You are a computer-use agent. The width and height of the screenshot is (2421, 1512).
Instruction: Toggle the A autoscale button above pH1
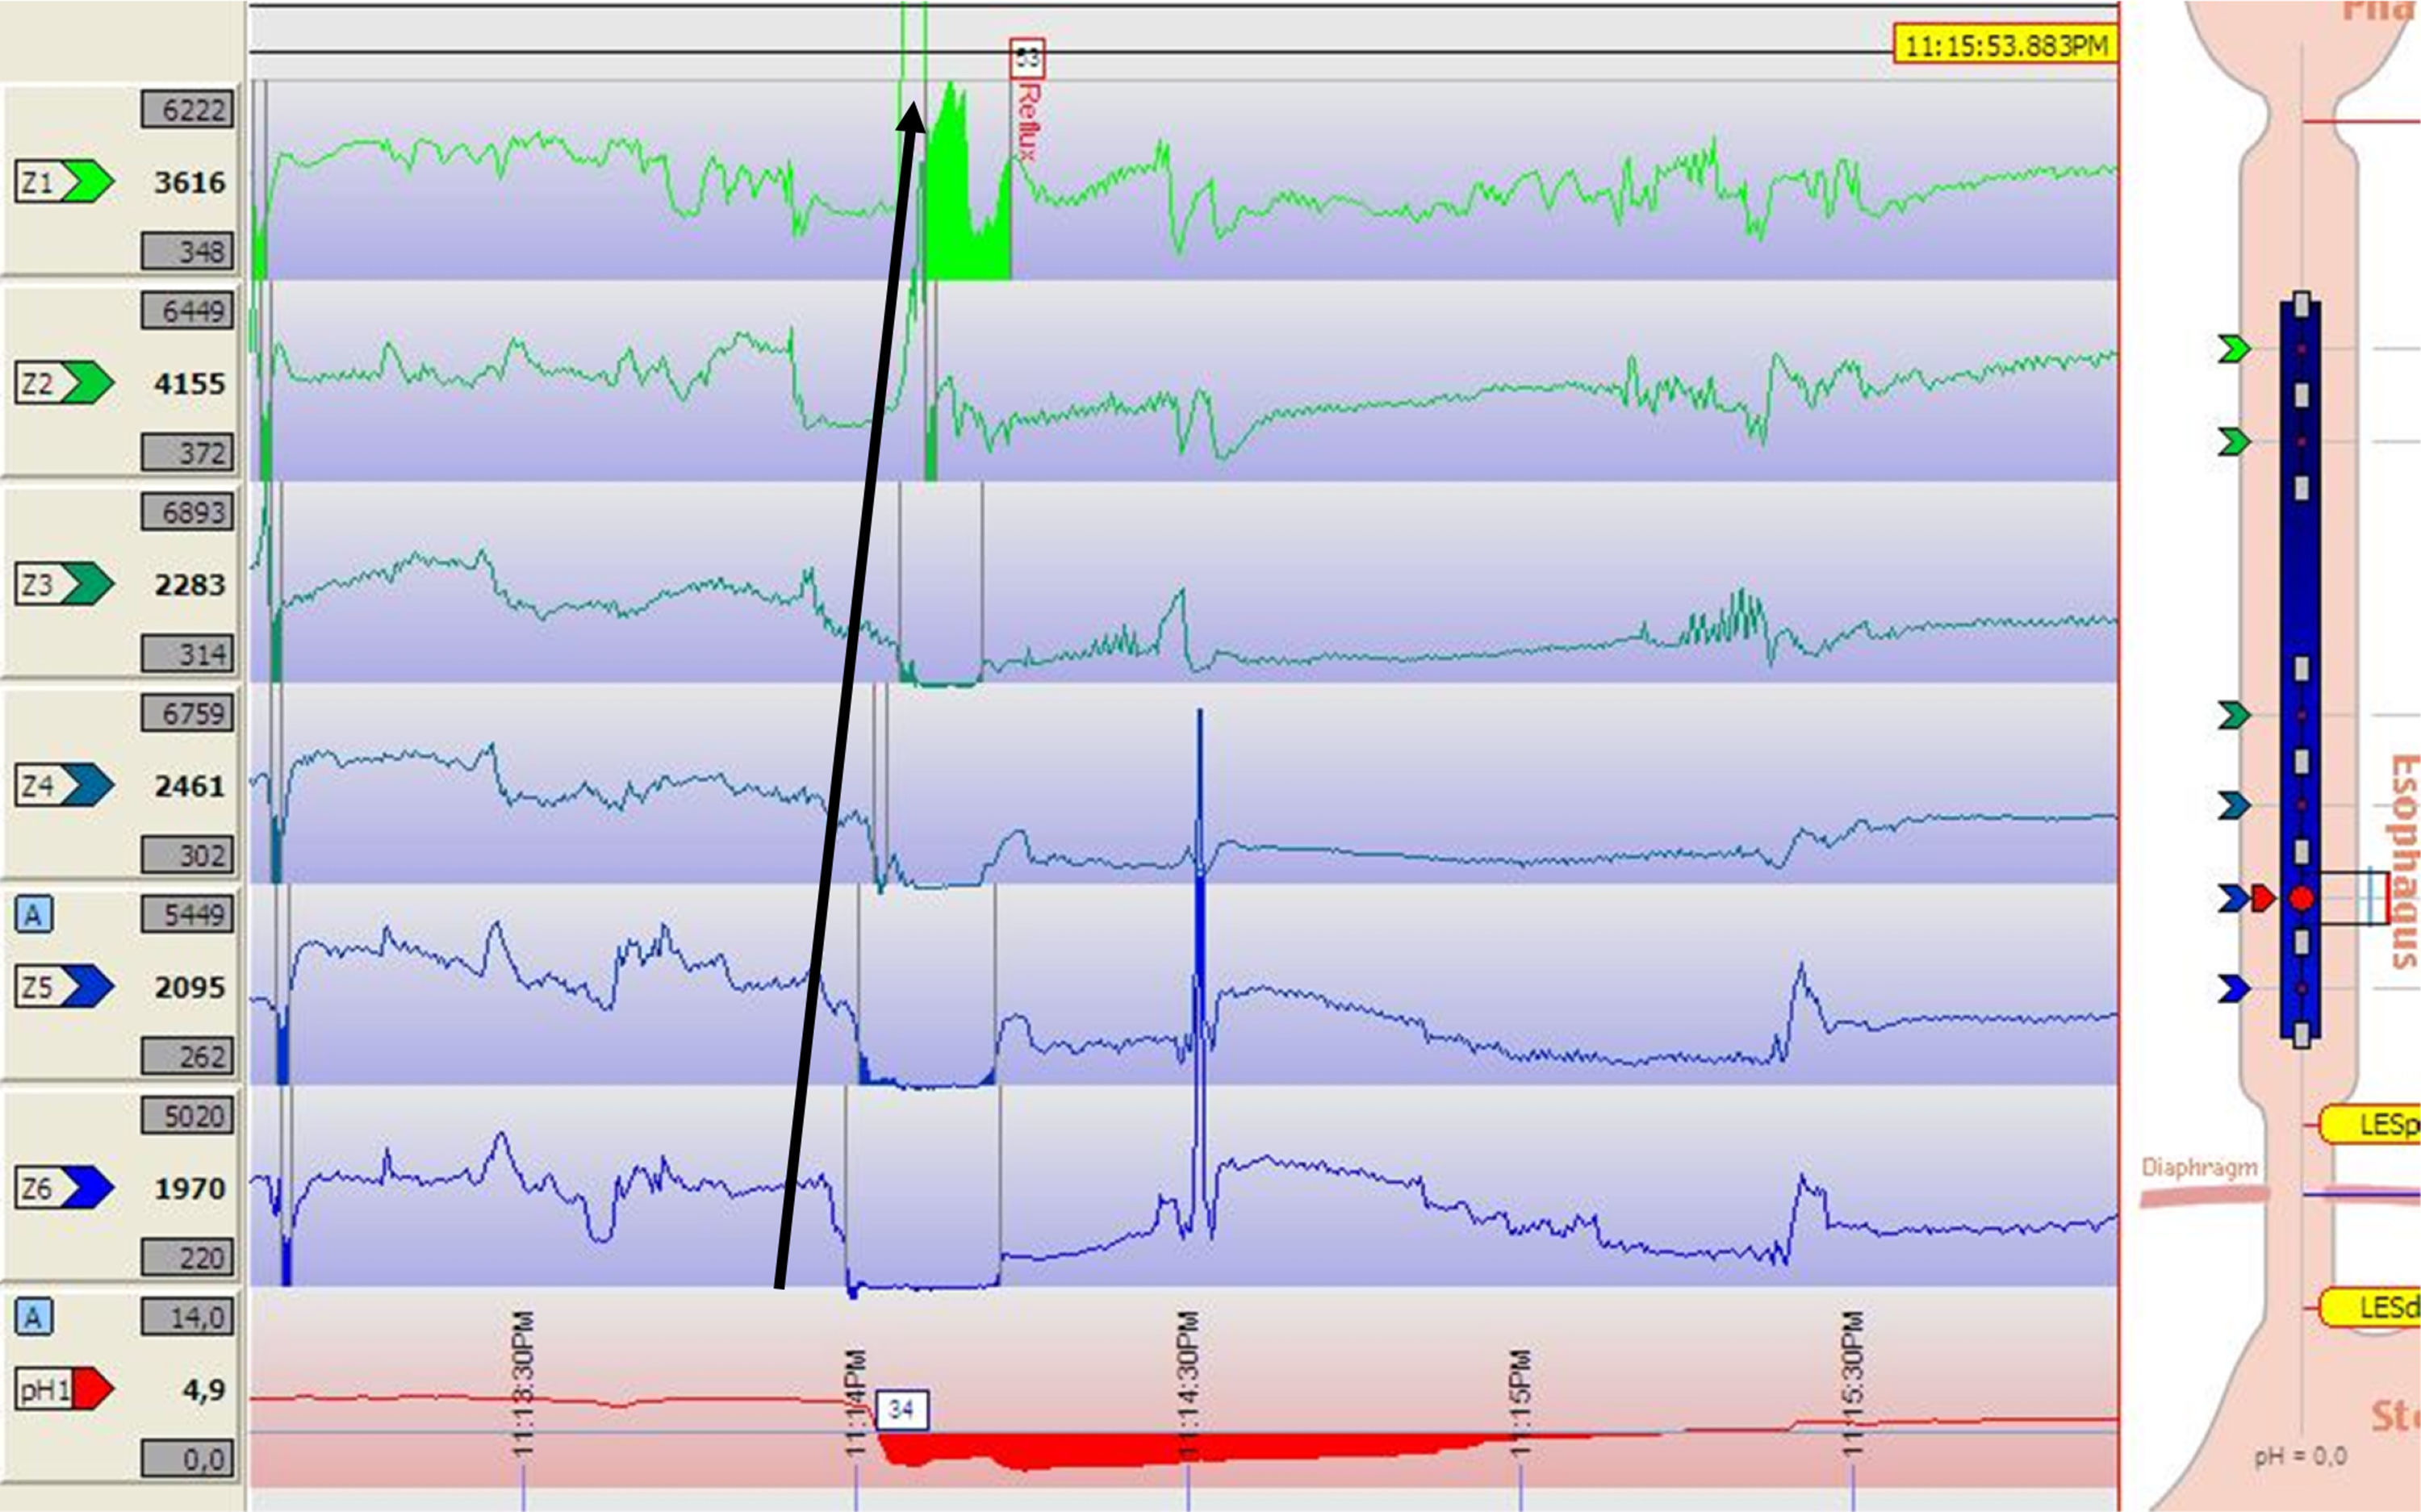tap(33, 1317)
